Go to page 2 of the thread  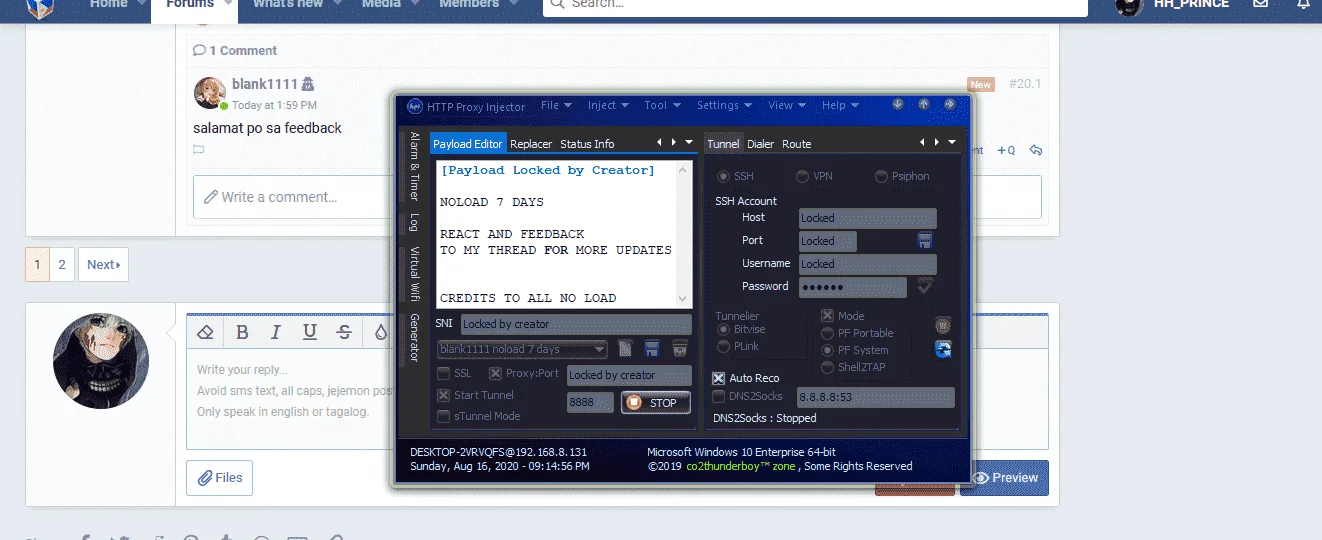click(x=62, y=265)
